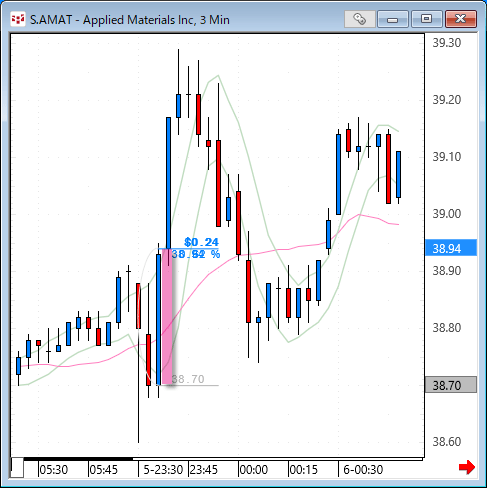Click the 39.10 price axis label
This screenshot has width=487, height=488.
[x=447, y=157]
